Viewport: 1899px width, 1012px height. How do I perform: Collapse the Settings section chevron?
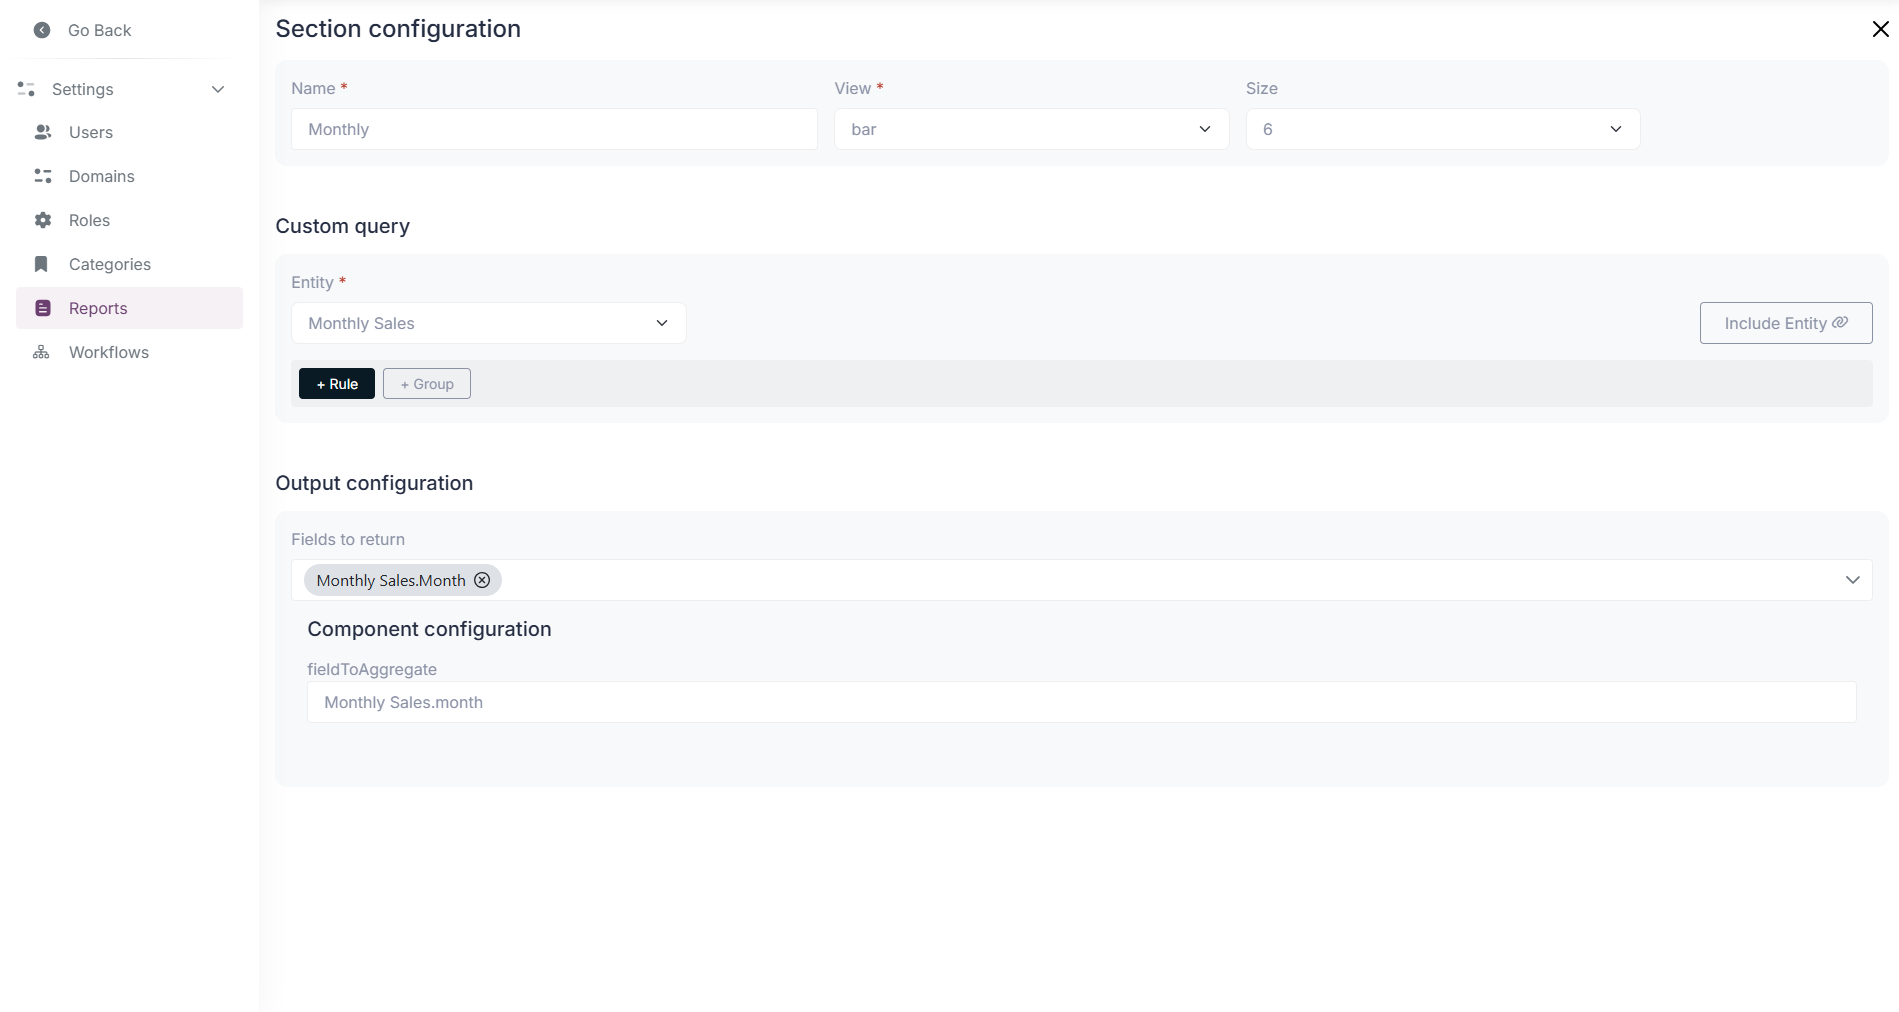coord(218,89)
